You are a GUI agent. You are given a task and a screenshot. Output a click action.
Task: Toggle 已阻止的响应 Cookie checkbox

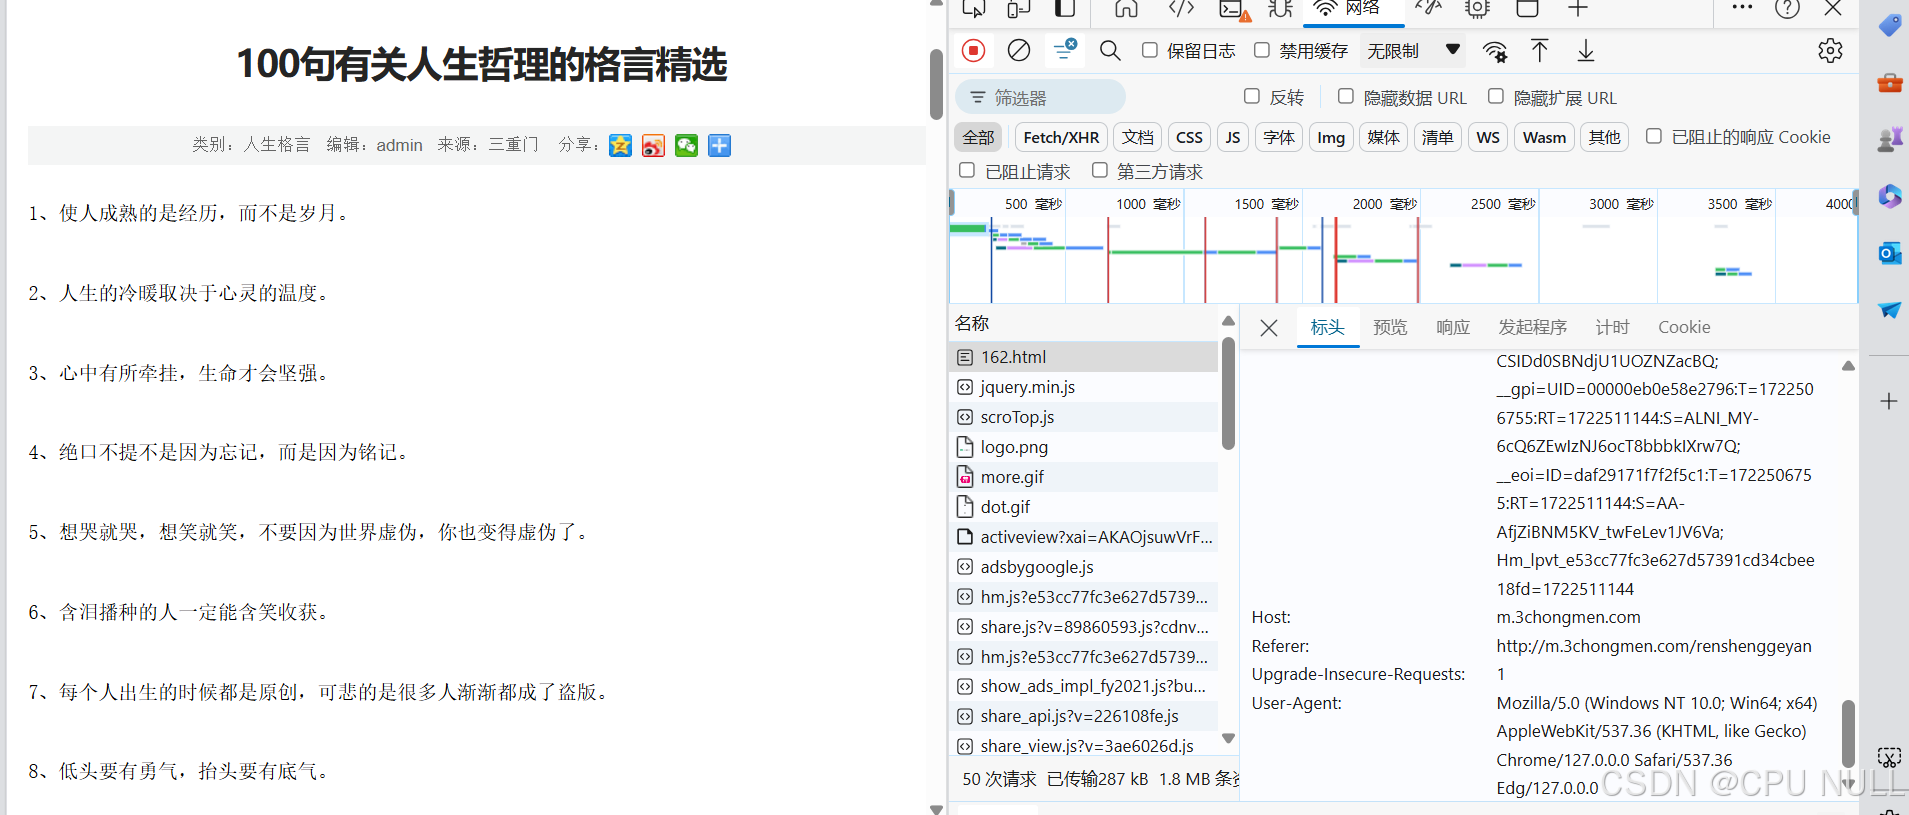[1654, 136]
